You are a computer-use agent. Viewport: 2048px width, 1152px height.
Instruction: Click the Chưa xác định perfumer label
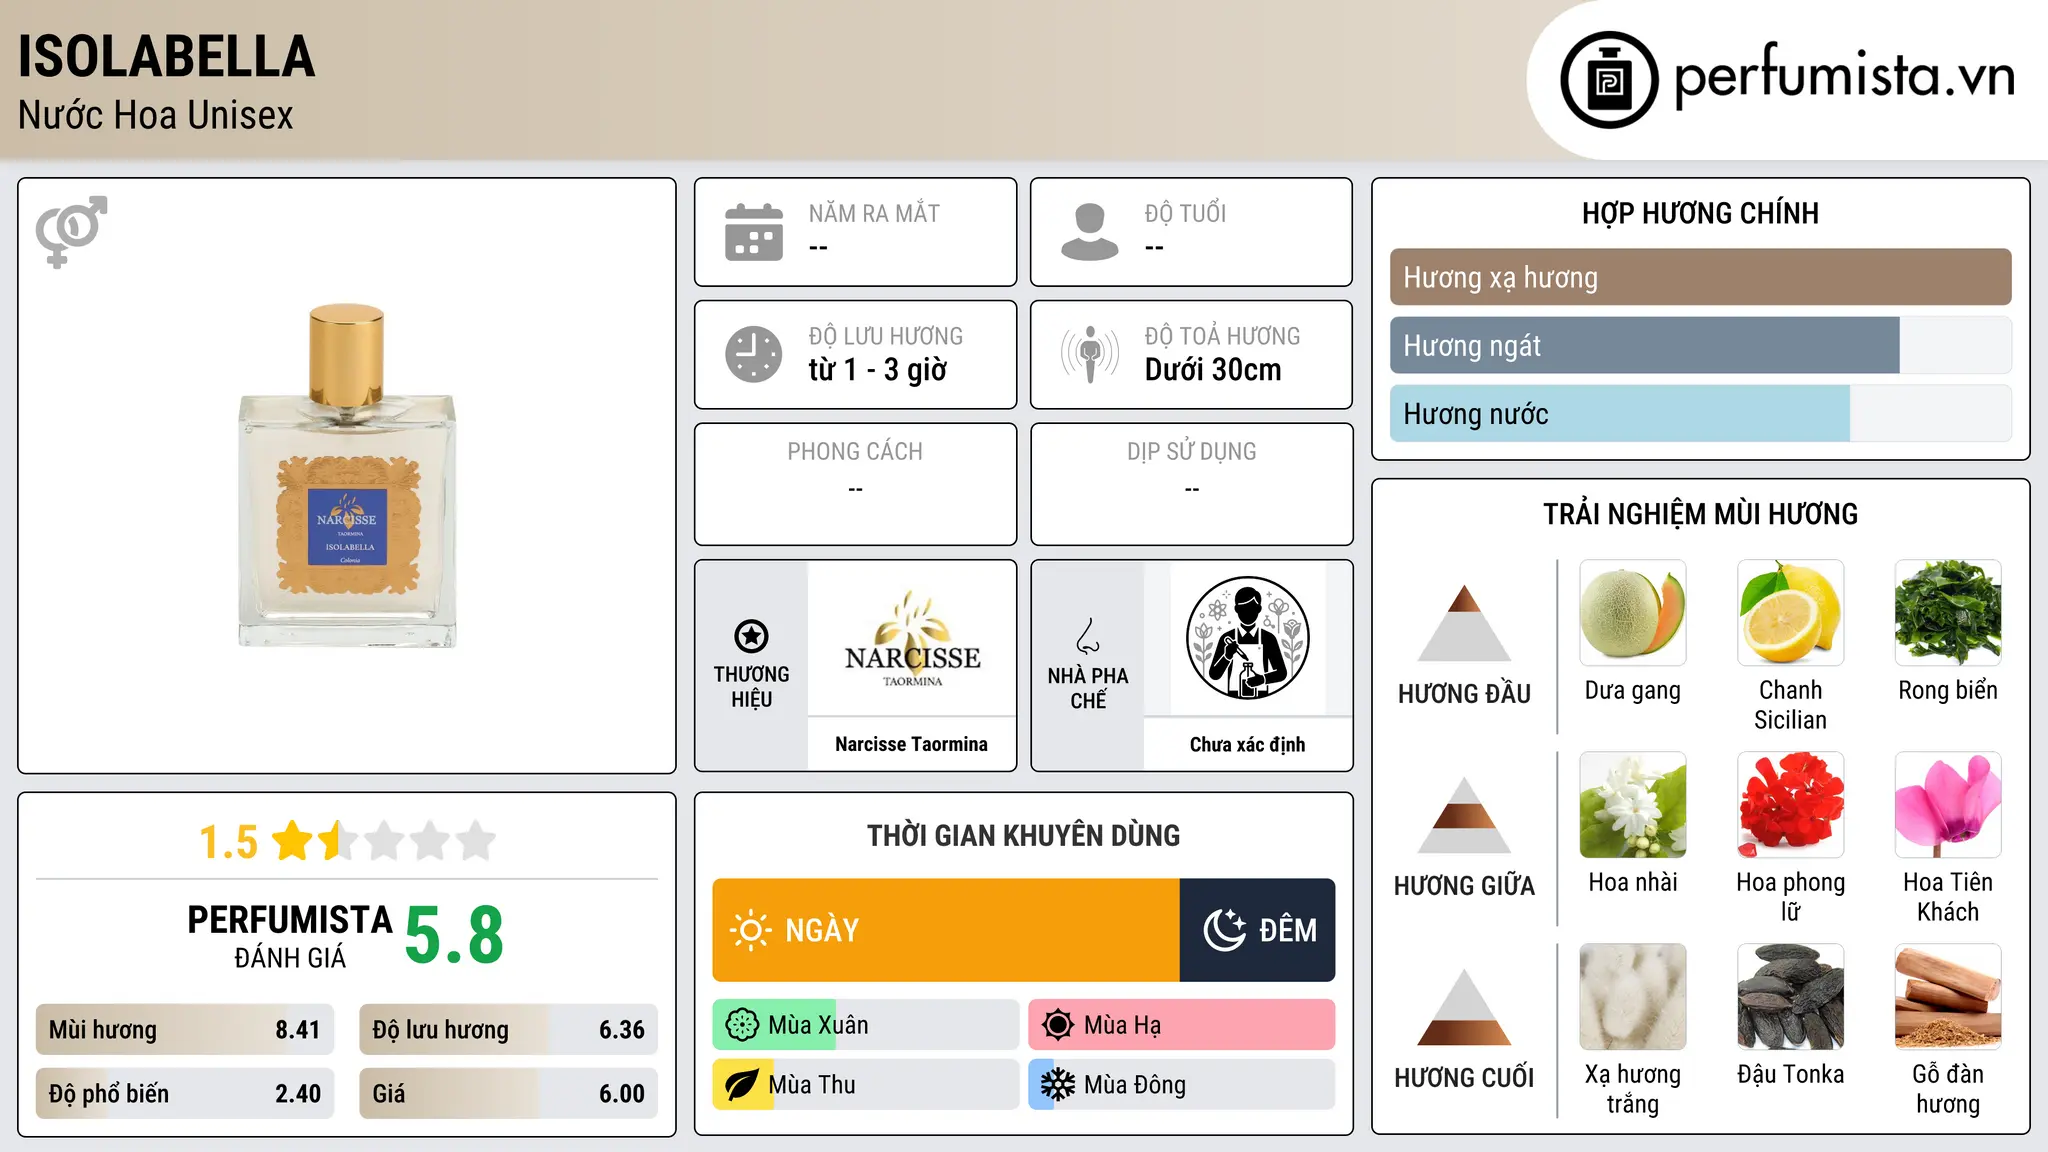tap(1247, 744)
